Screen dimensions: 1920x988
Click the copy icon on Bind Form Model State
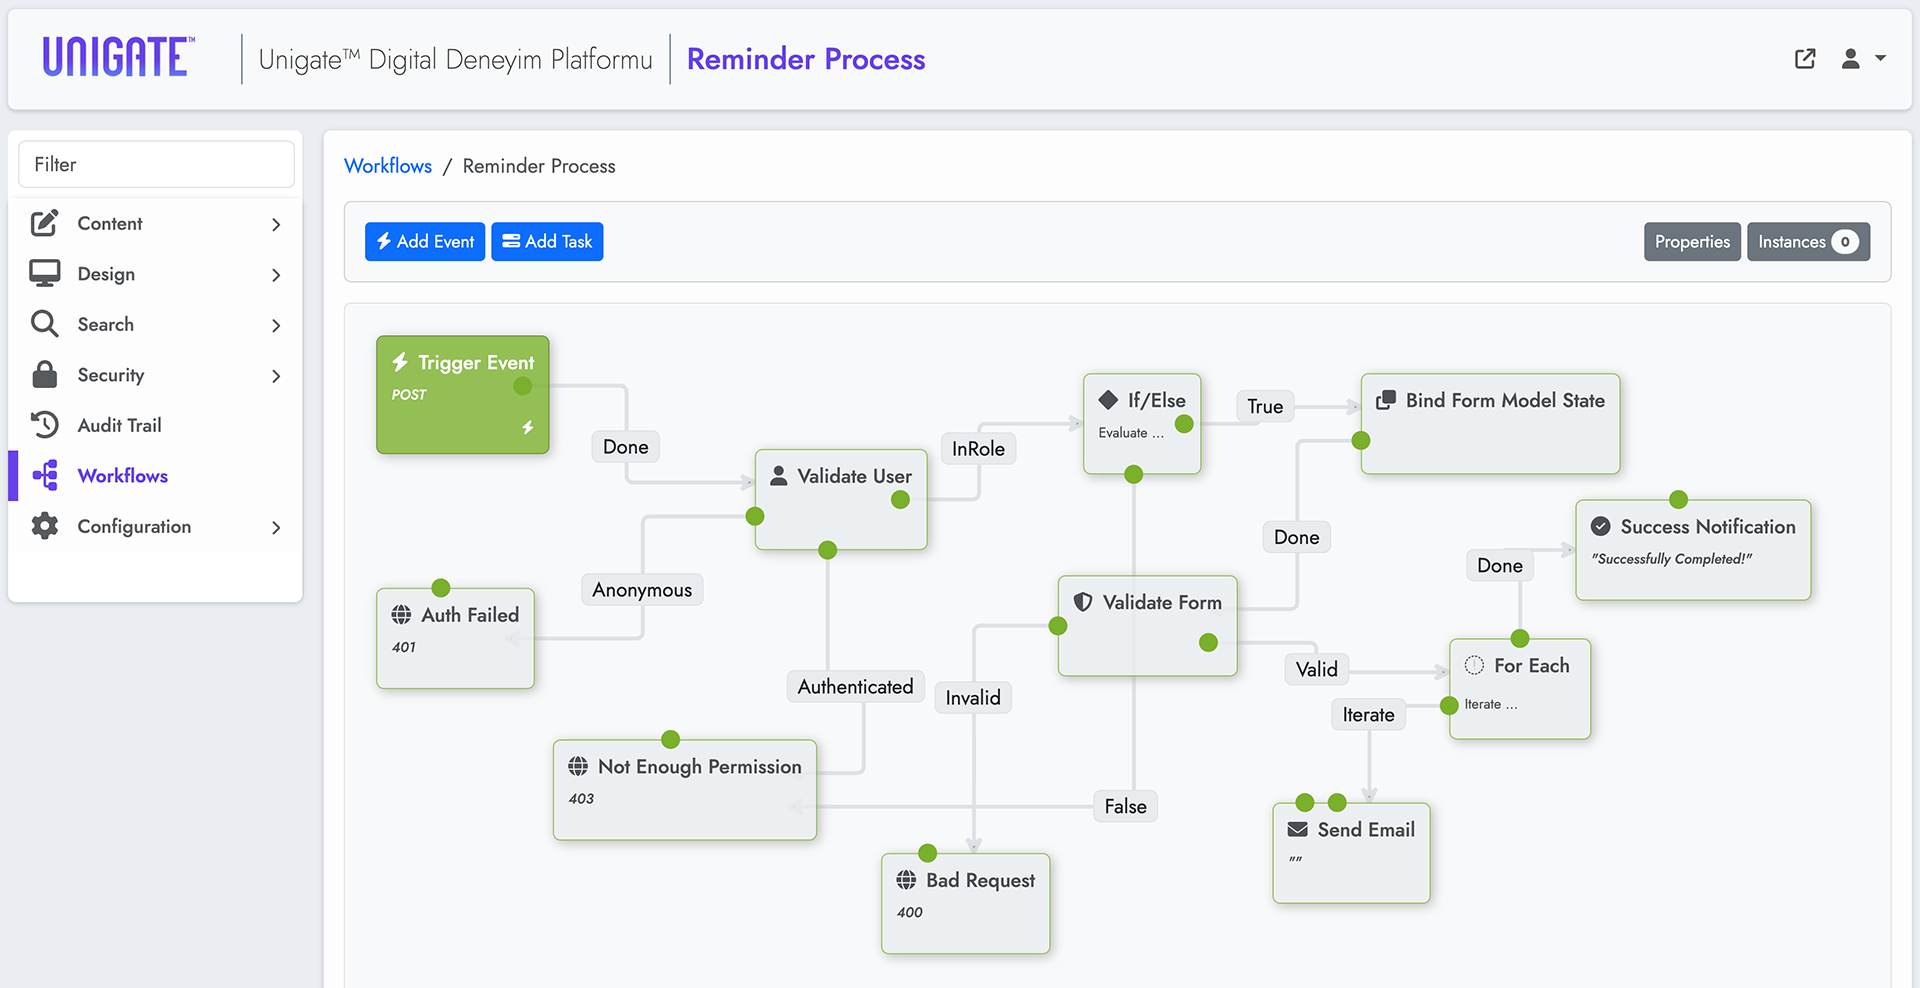tap(1386, 400)
